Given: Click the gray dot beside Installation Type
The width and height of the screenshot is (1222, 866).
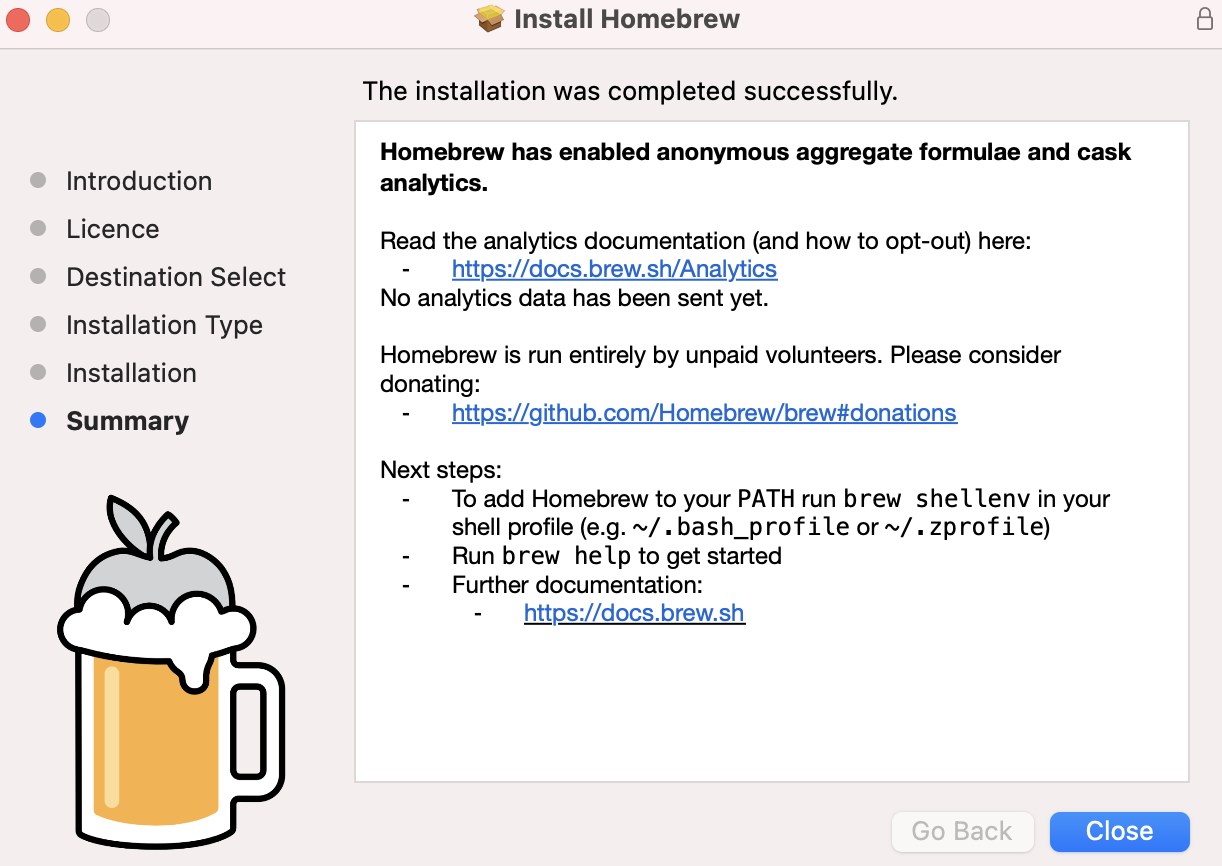Looking at the screenshot, I should pyautogui.click(x=39, y=325).
